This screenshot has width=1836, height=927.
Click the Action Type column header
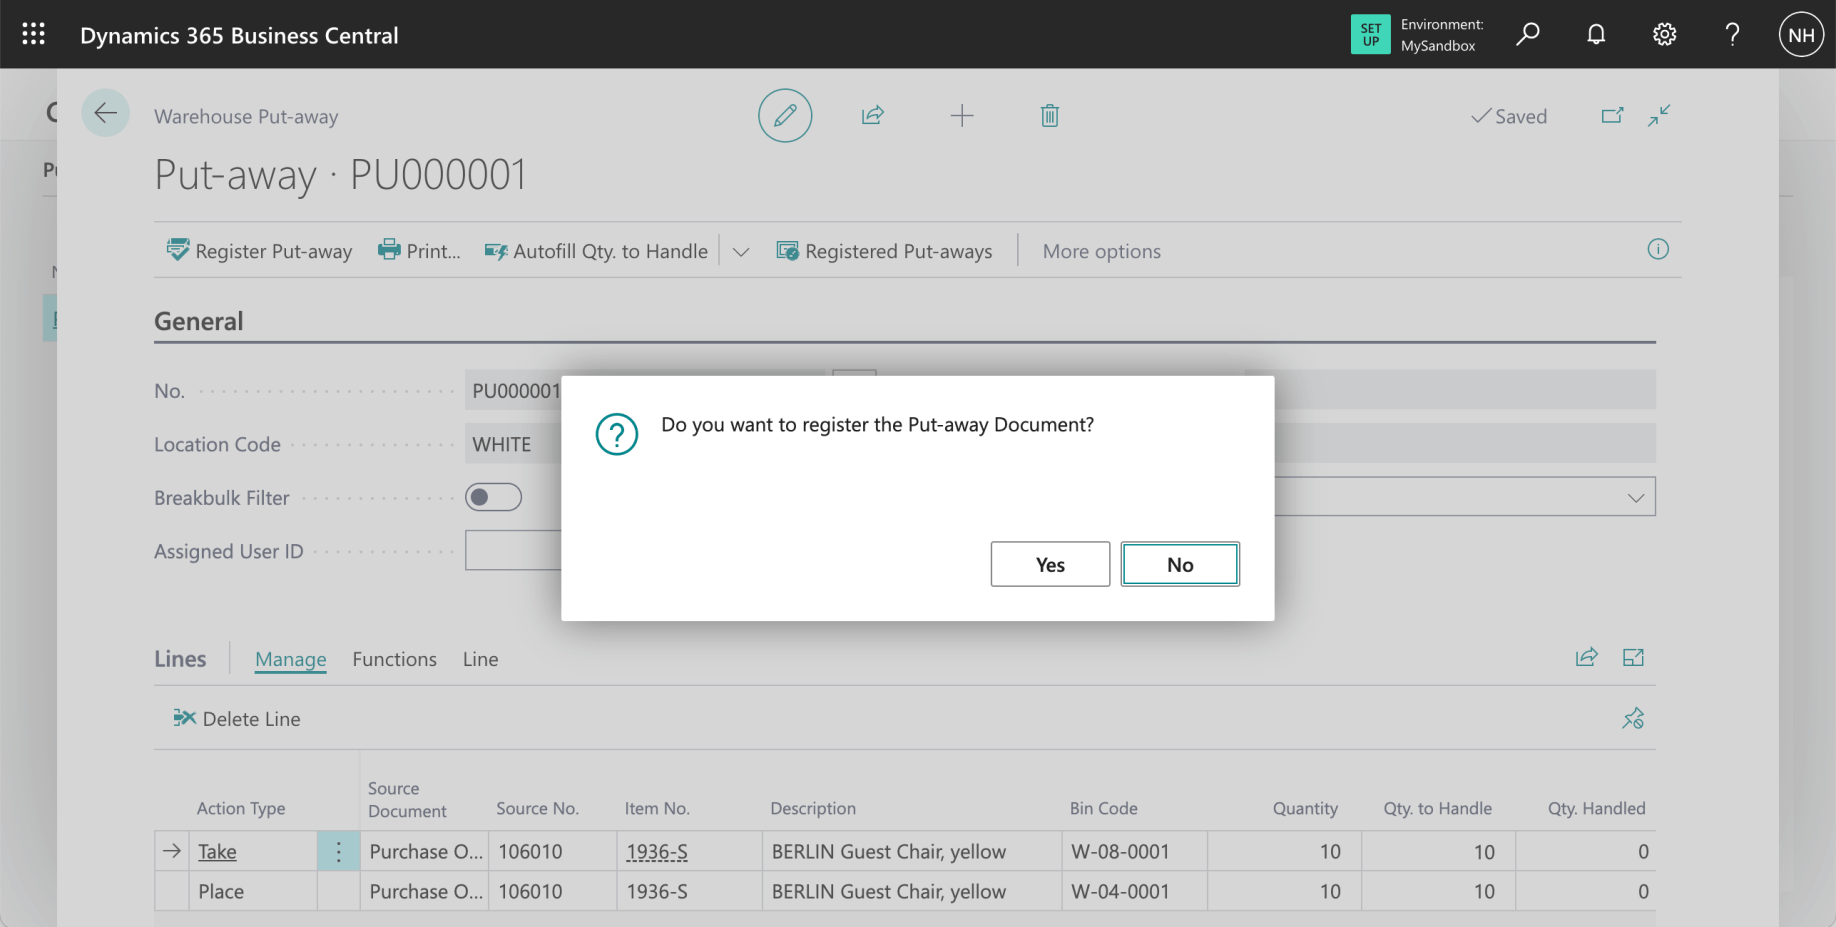click(241, 808)
